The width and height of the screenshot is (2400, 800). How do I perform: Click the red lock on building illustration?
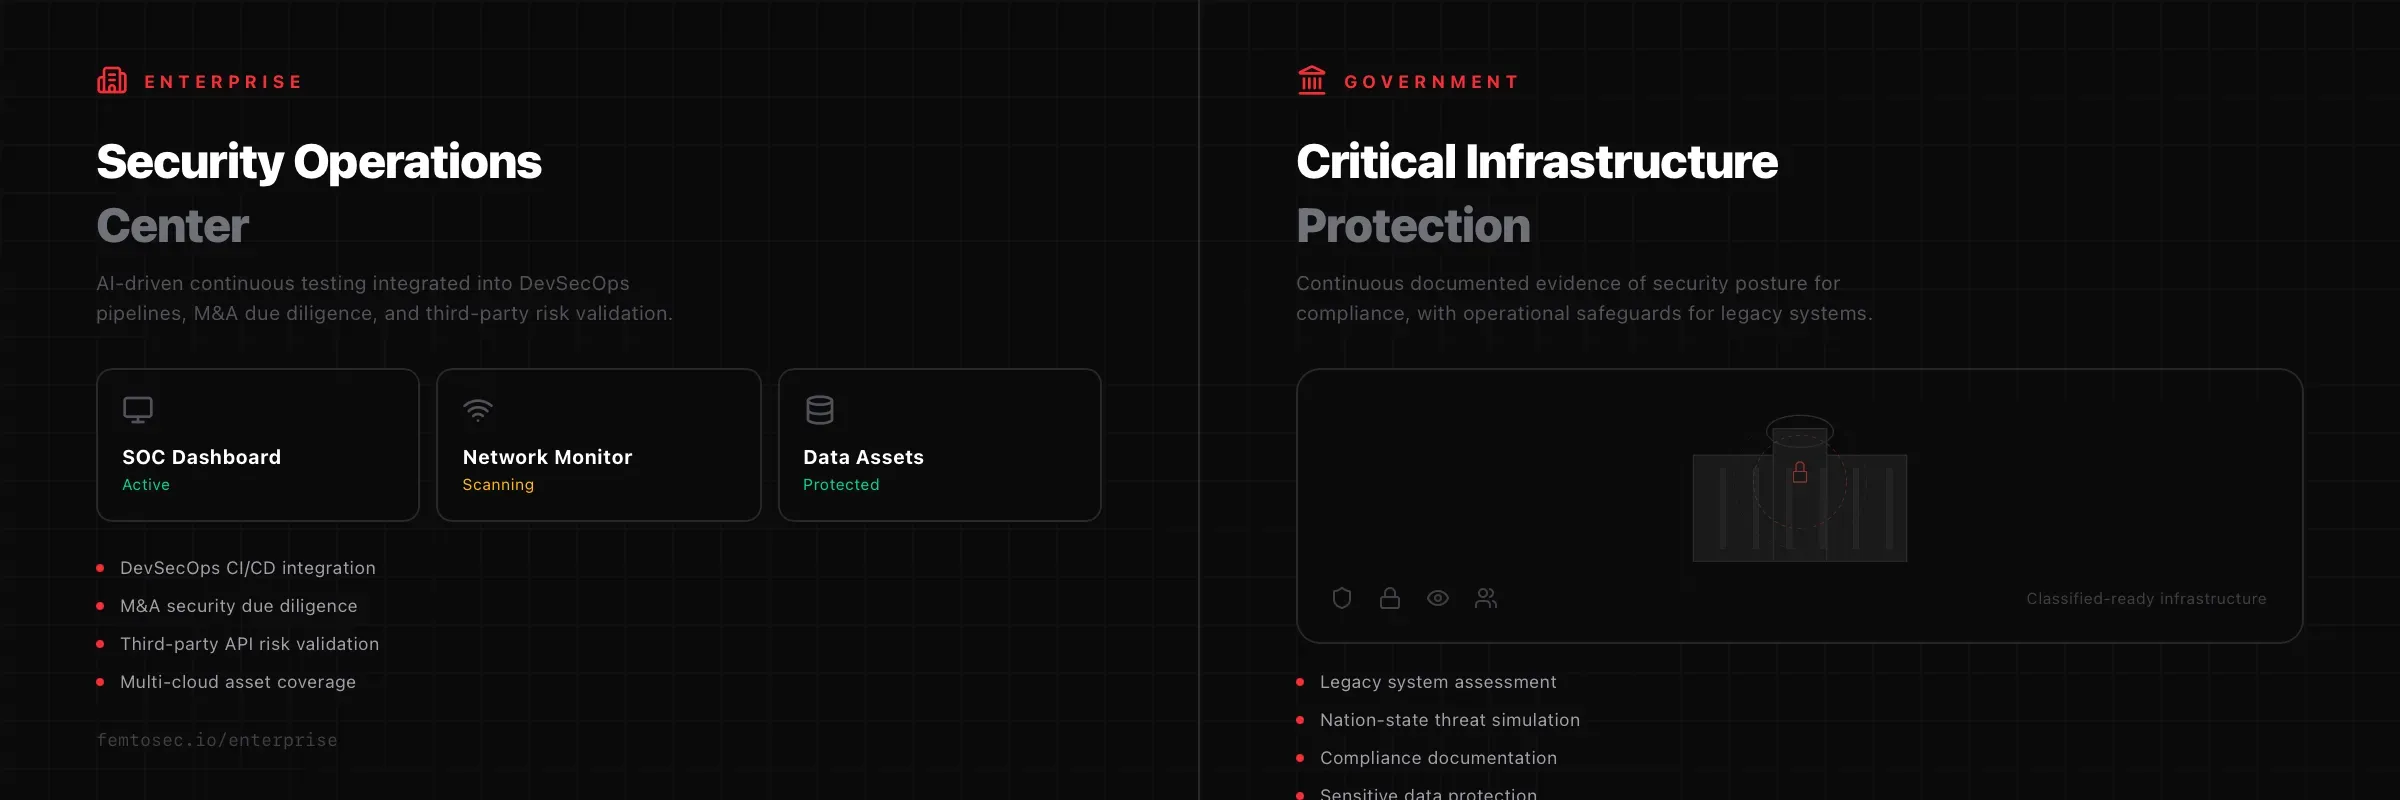(x=1800, y=472)
